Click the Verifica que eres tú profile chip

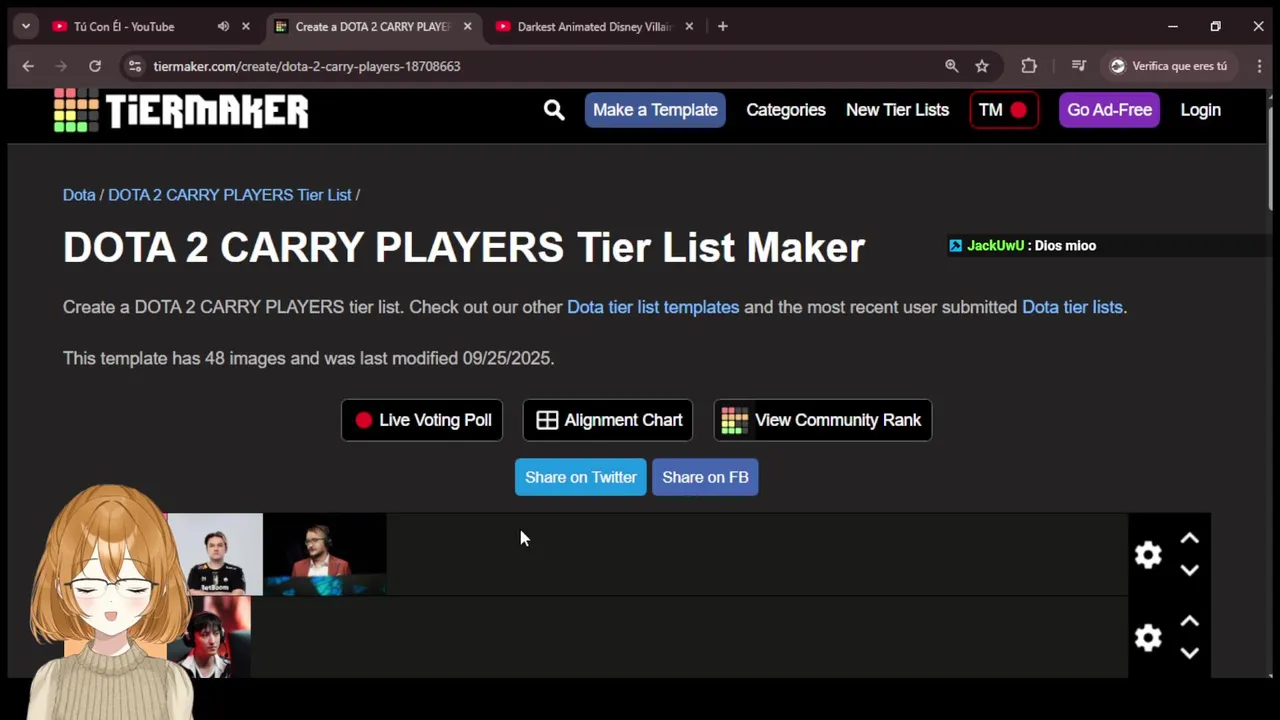1170,66
